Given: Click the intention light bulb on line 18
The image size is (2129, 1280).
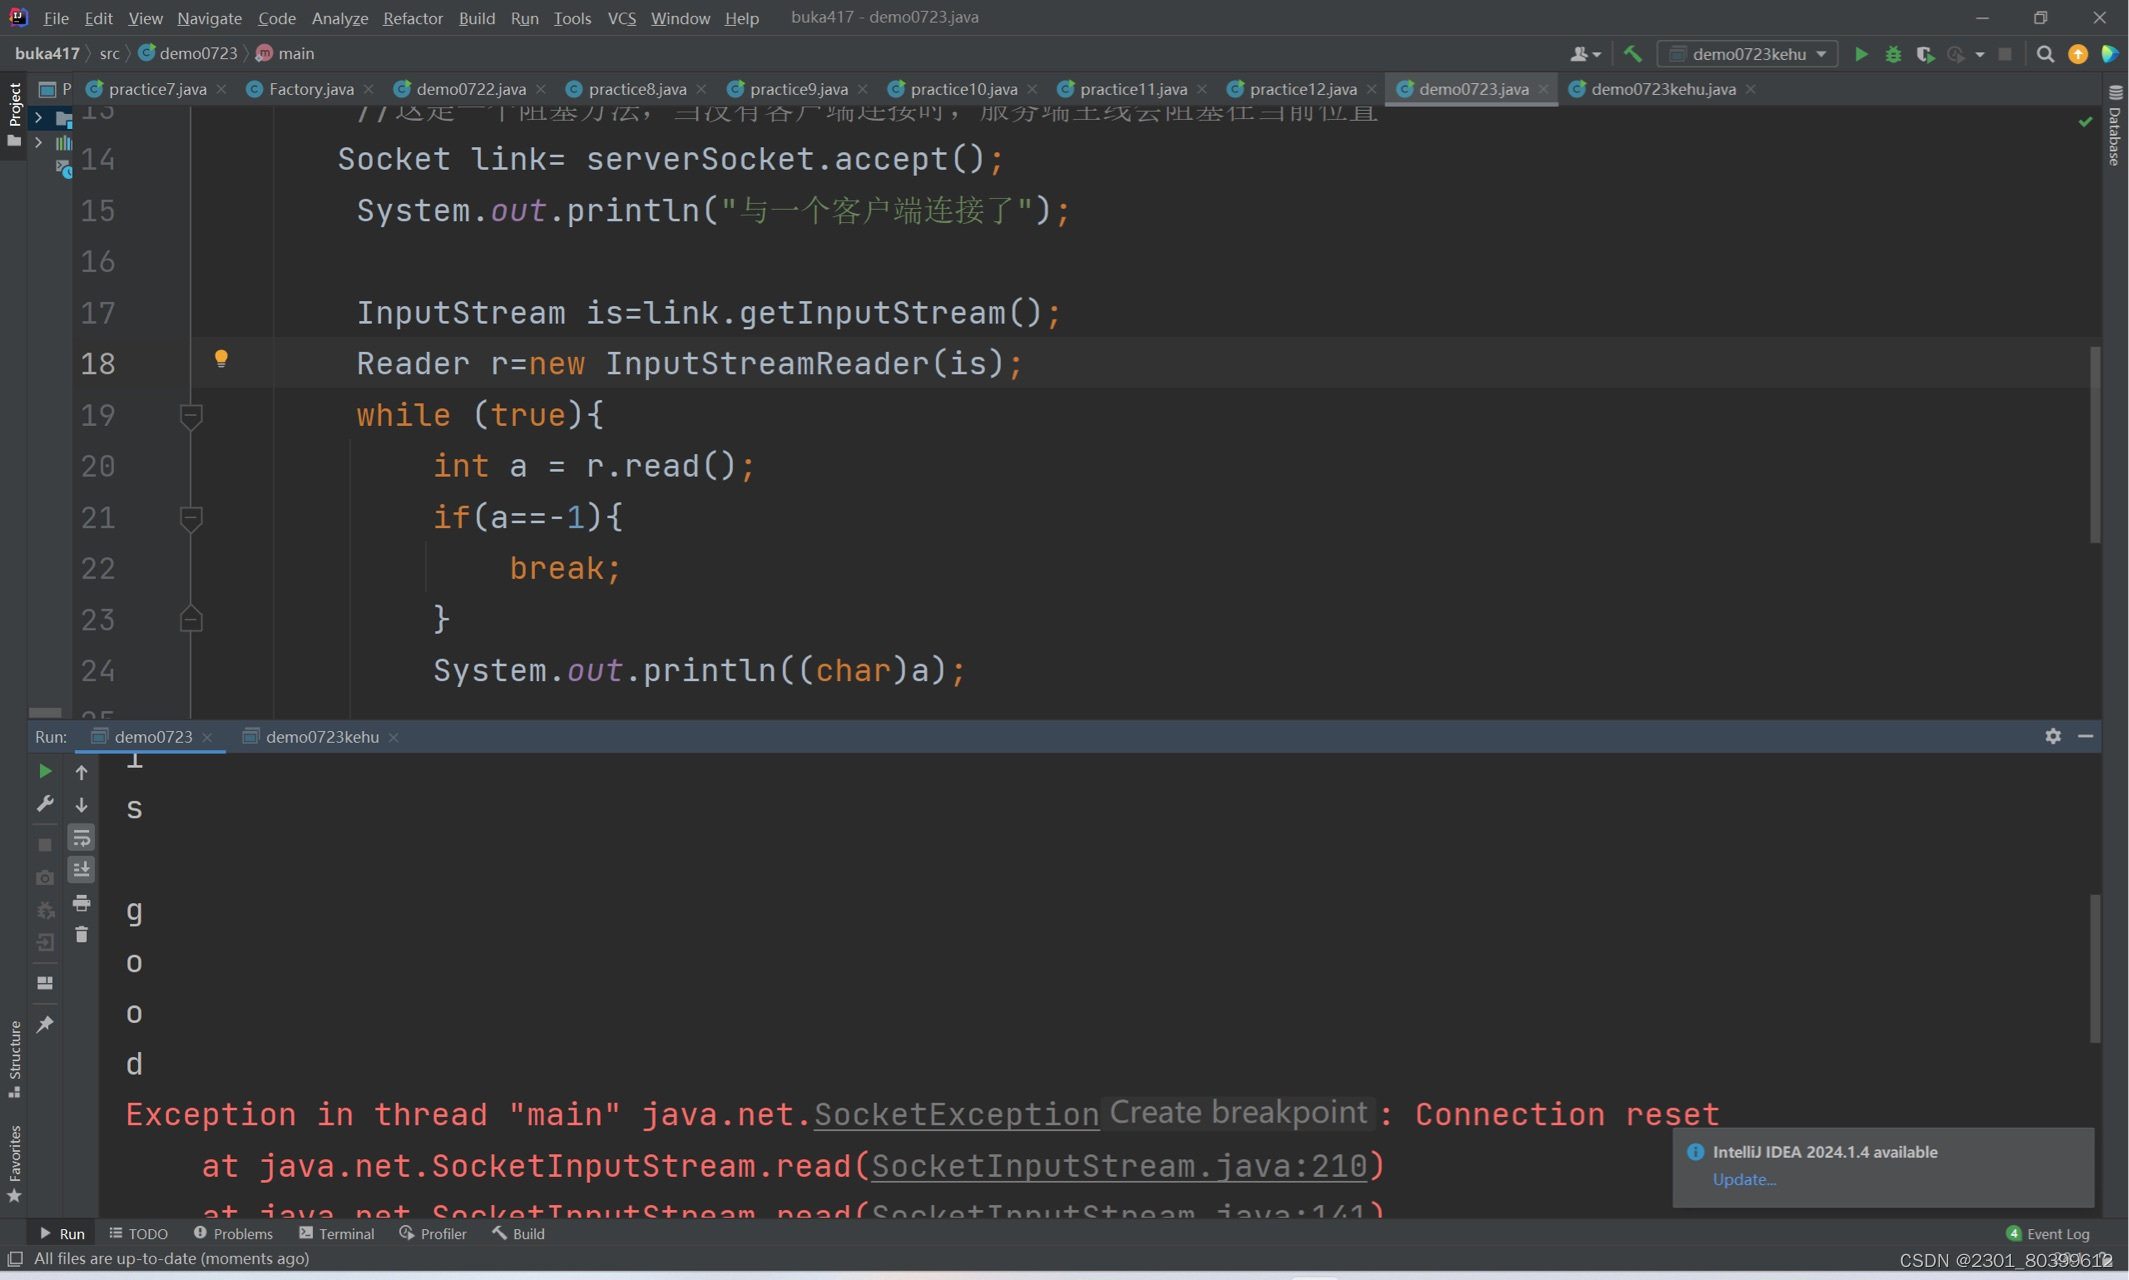Looking at the screenshot, I should click(x=221, y=359).
